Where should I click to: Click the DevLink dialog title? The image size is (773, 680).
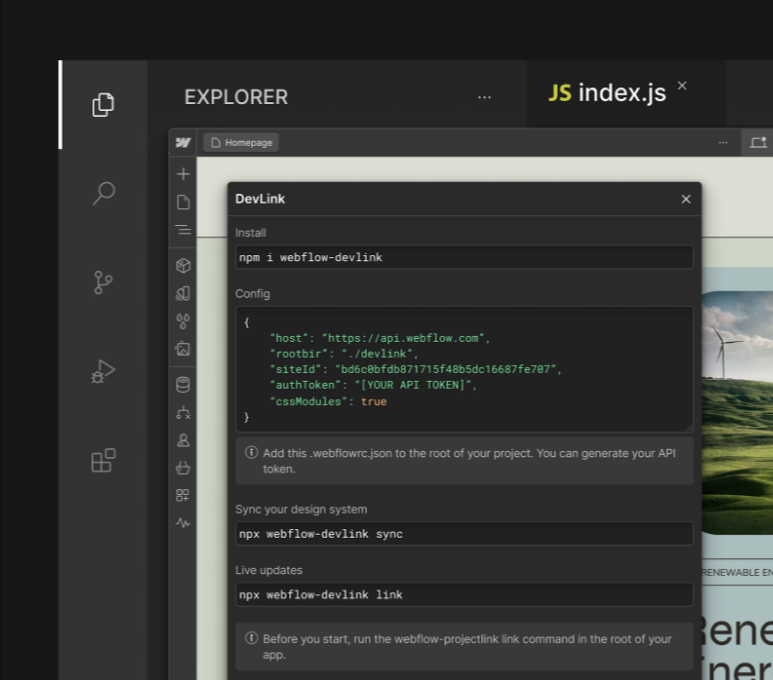tap(260, 199)
